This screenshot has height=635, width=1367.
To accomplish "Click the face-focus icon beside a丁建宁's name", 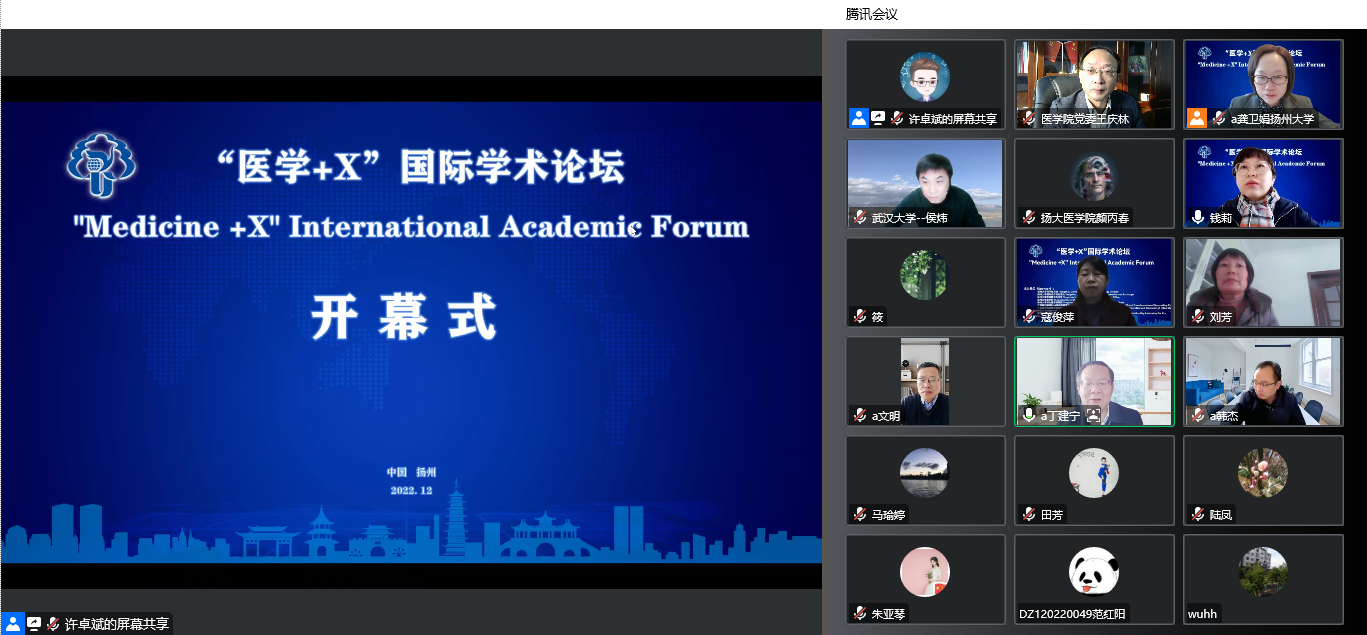I will (1093, 415).
